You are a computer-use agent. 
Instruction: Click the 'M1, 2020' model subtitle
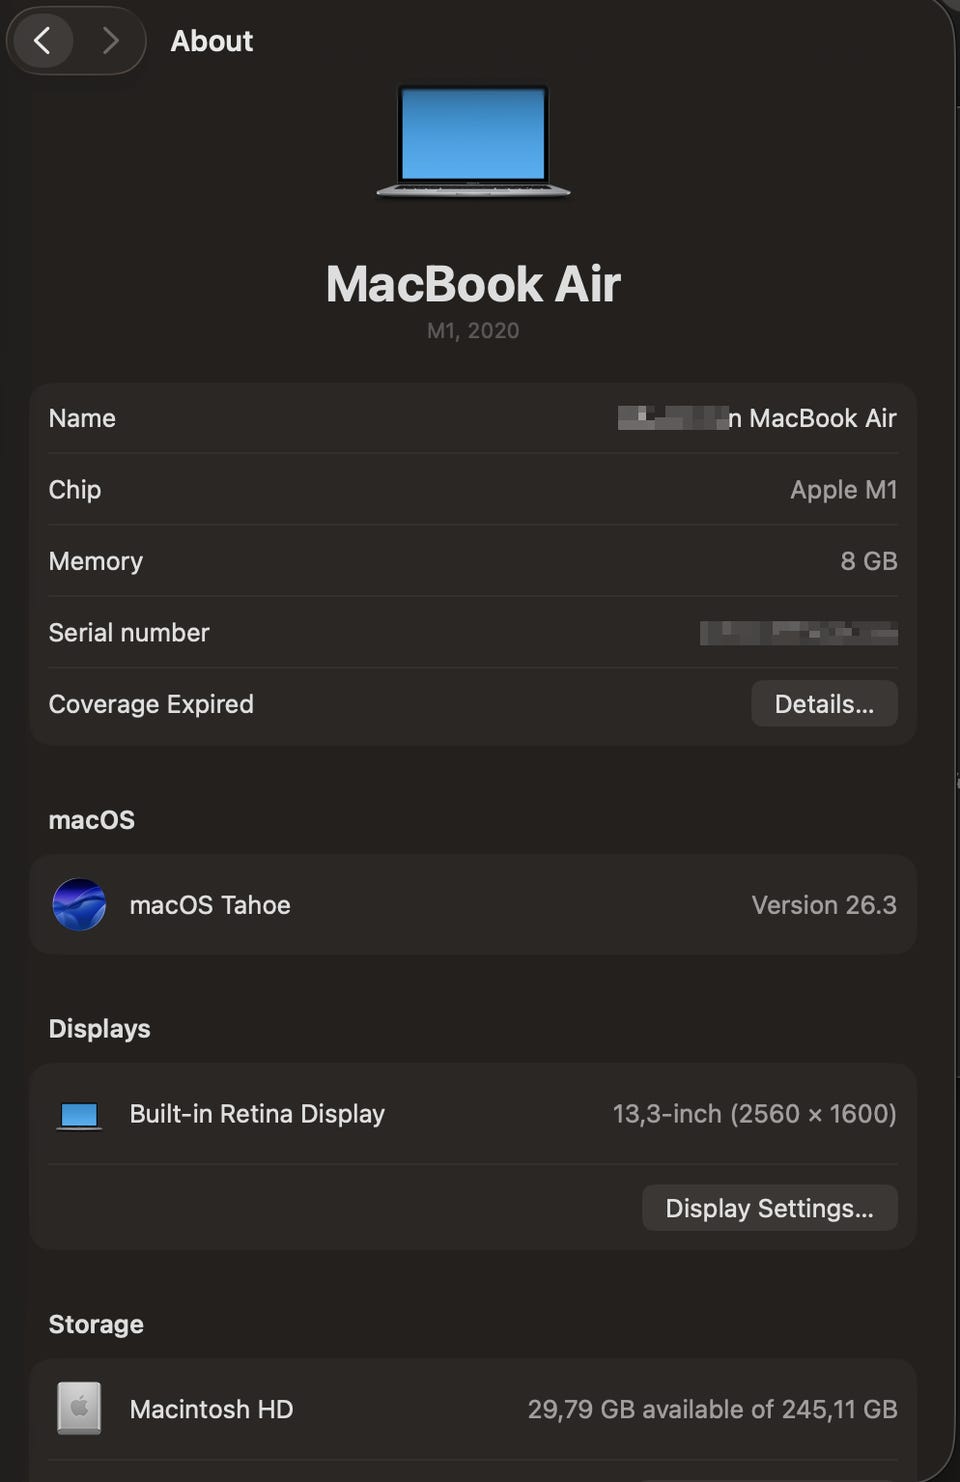click(x=473, y=330)
